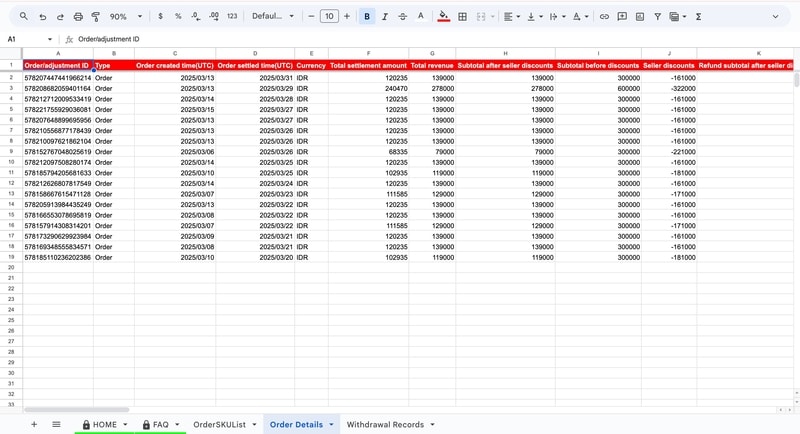Click the insert chart icon
The height and width of the screenshot is (434, 800).
point(640,17)
